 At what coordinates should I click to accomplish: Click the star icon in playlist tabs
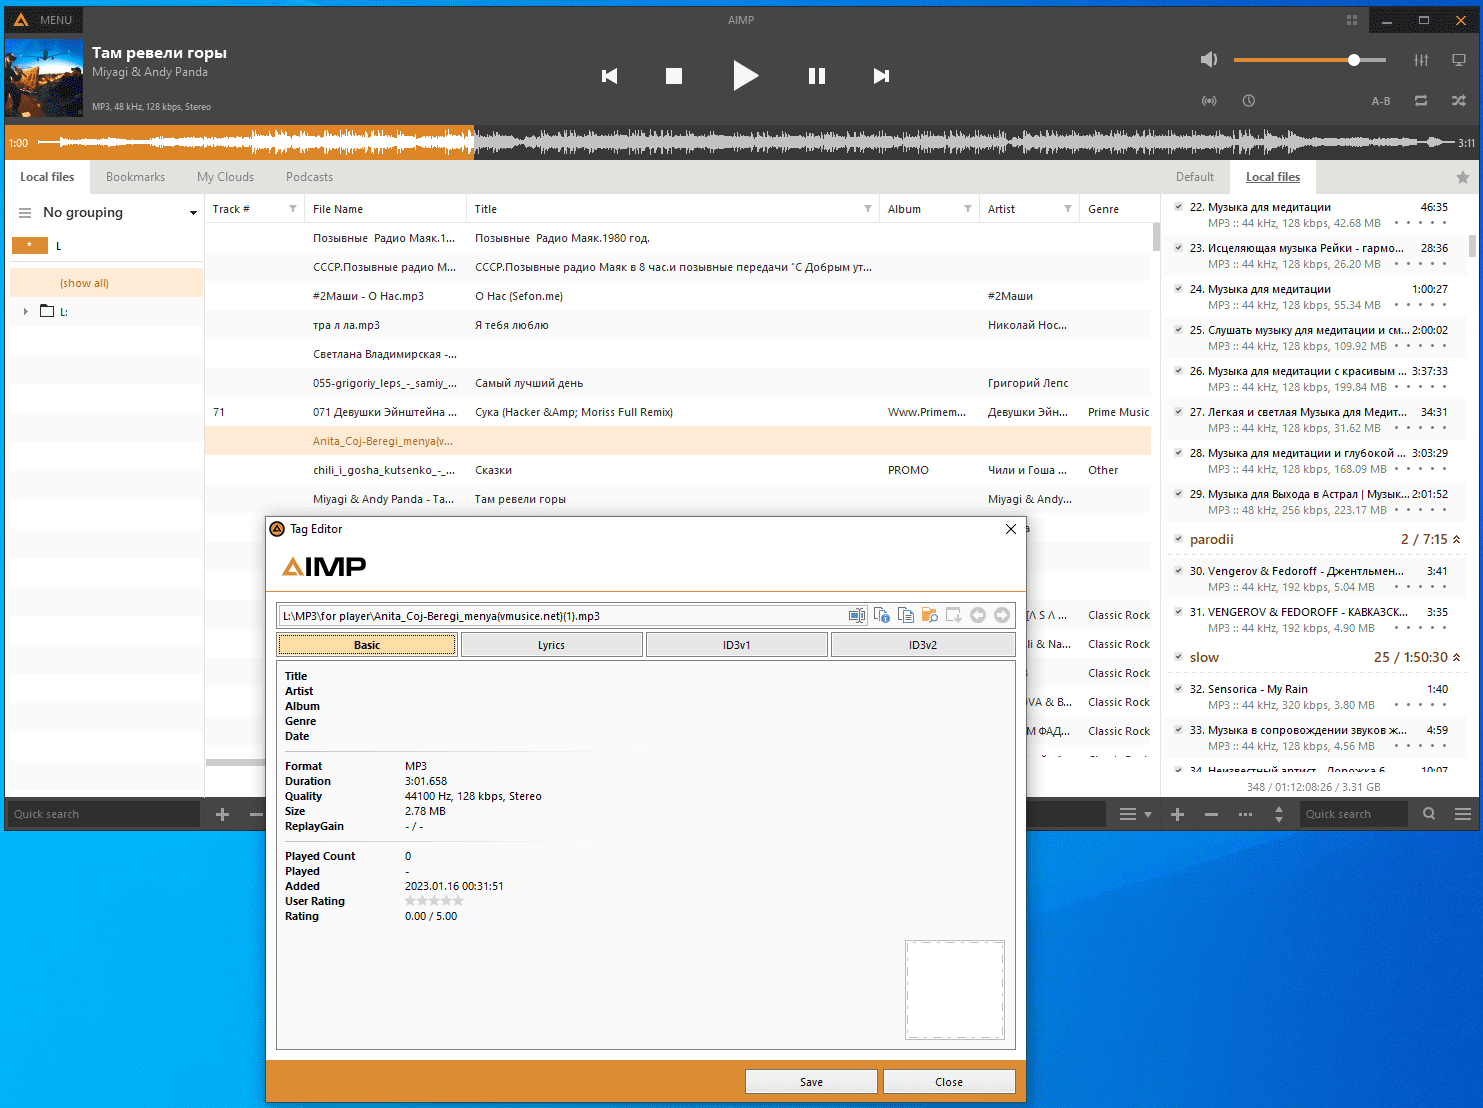(x=1462, y=177)
